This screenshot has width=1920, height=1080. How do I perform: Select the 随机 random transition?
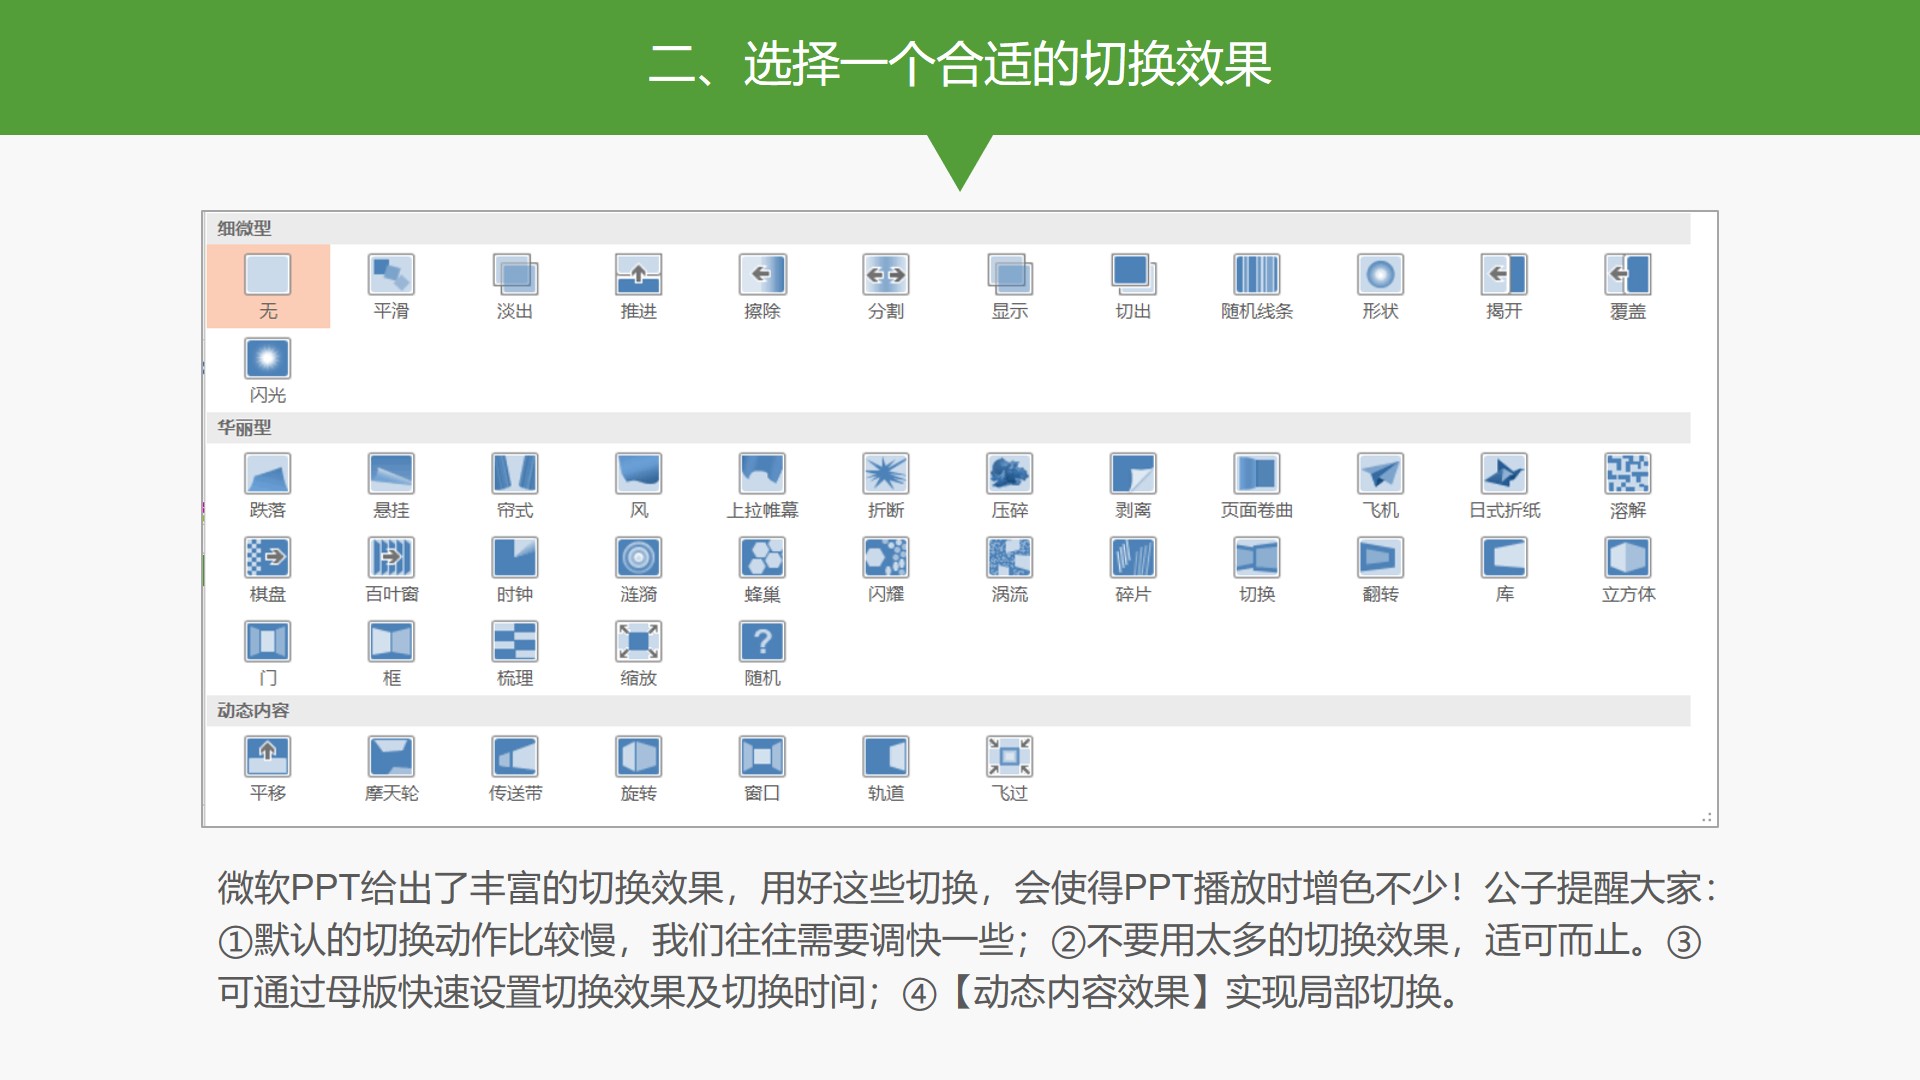[x=762, y=653]
